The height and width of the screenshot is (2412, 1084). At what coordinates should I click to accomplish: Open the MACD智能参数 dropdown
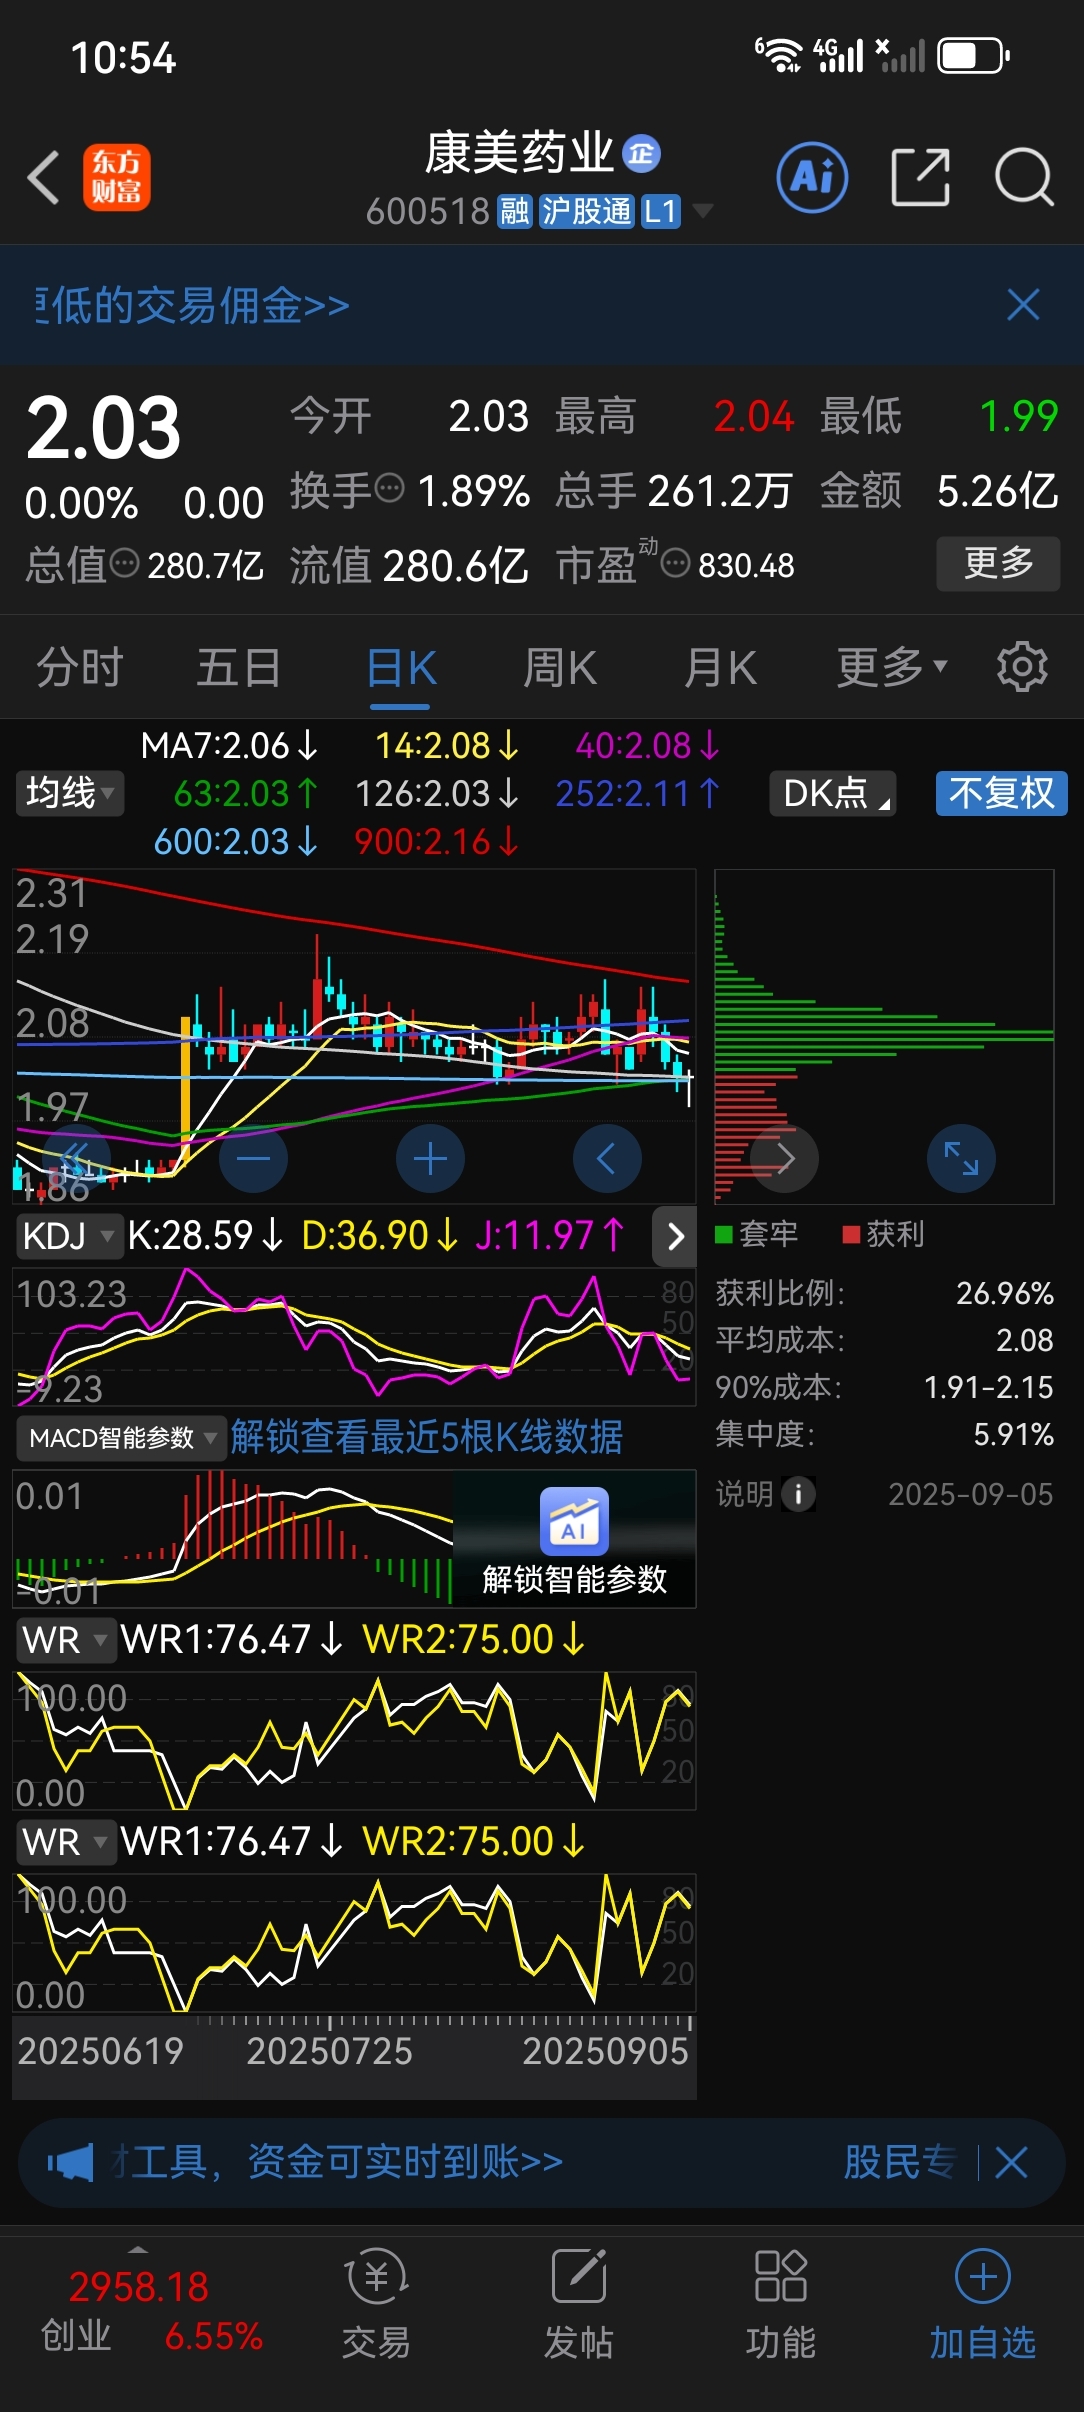(x=121, y=1438)
